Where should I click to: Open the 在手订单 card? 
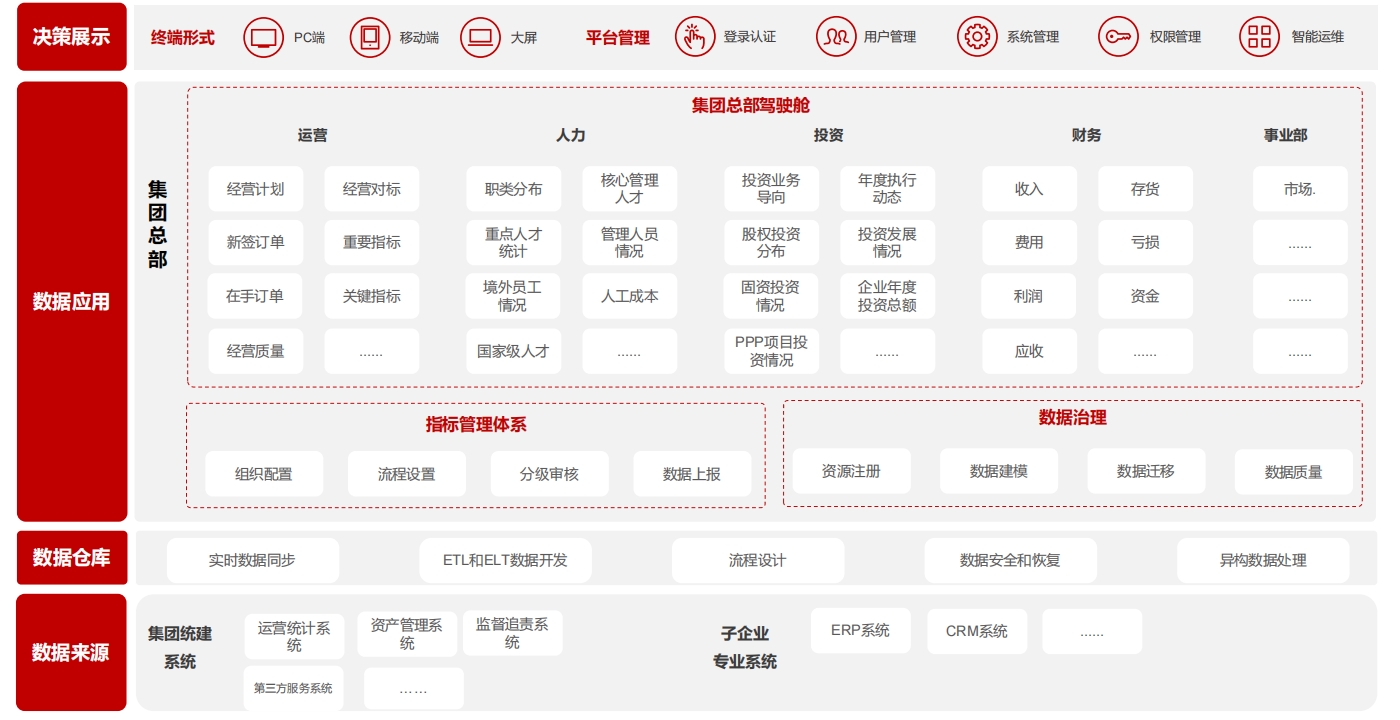coord(255,296)
